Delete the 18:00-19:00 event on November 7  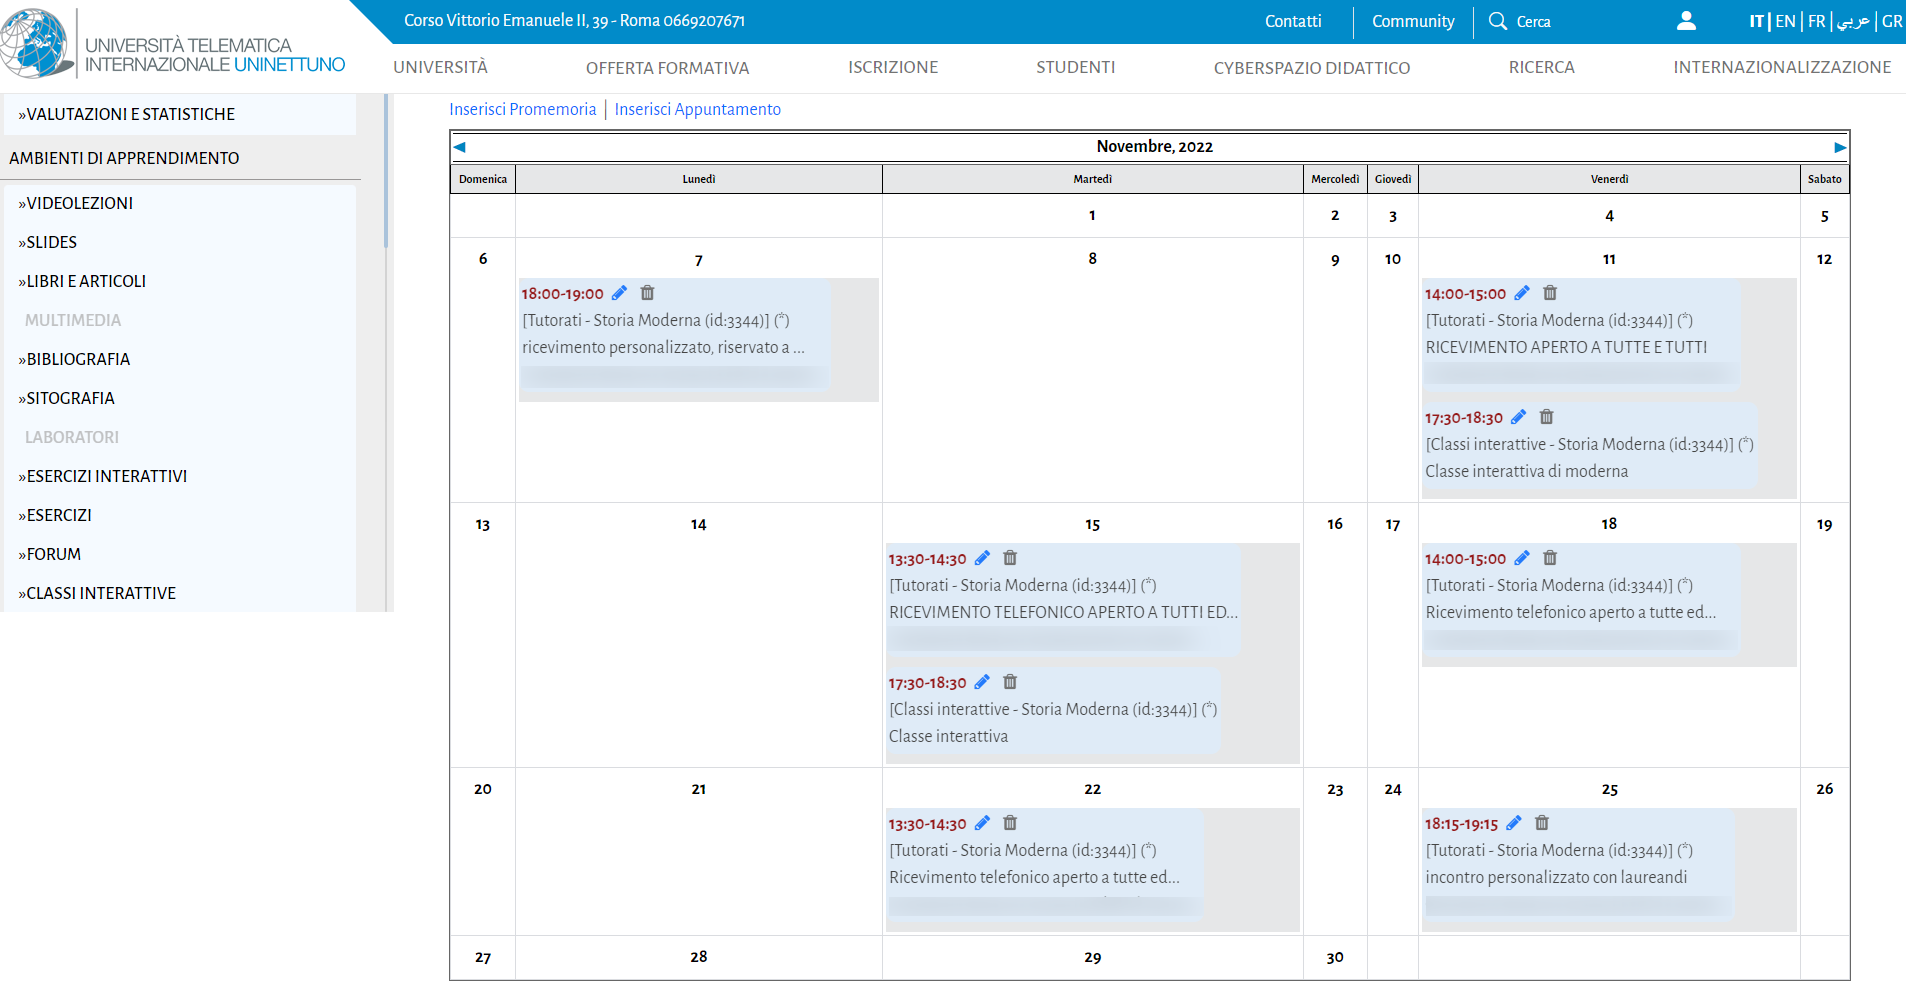click(647, 293)
